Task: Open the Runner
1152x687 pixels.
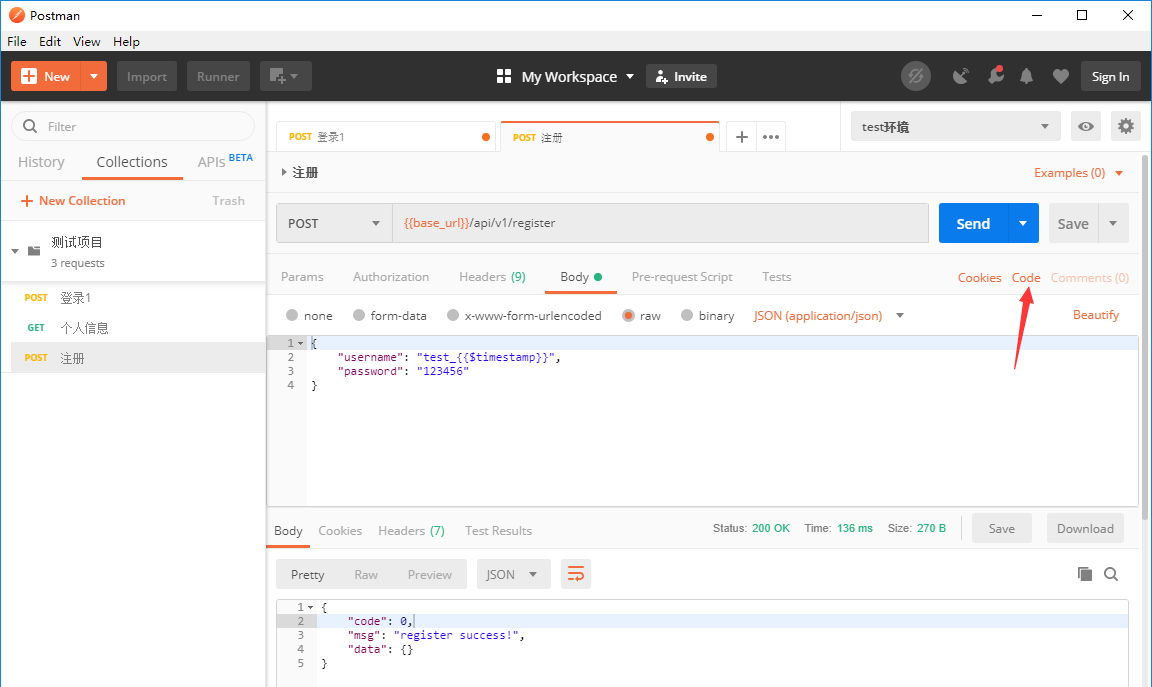Action: coord(218,76)
